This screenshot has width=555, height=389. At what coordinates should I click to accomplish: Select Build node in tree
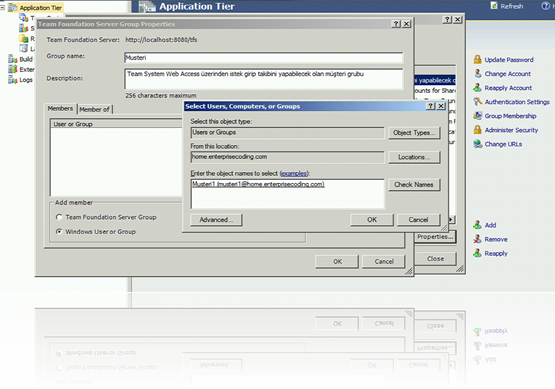pos(26,59)
